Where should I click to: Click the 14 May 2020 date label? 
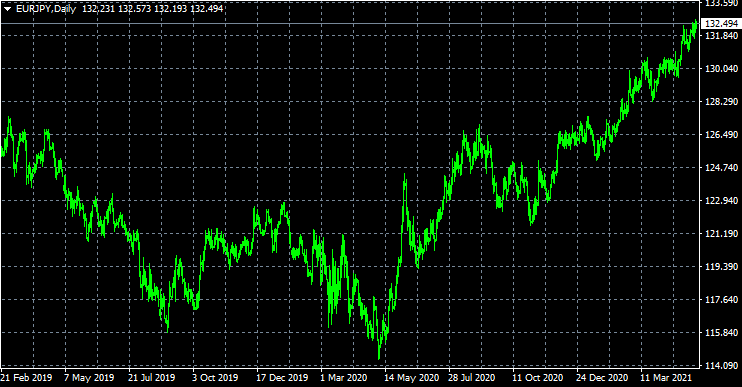coord(411,378)
